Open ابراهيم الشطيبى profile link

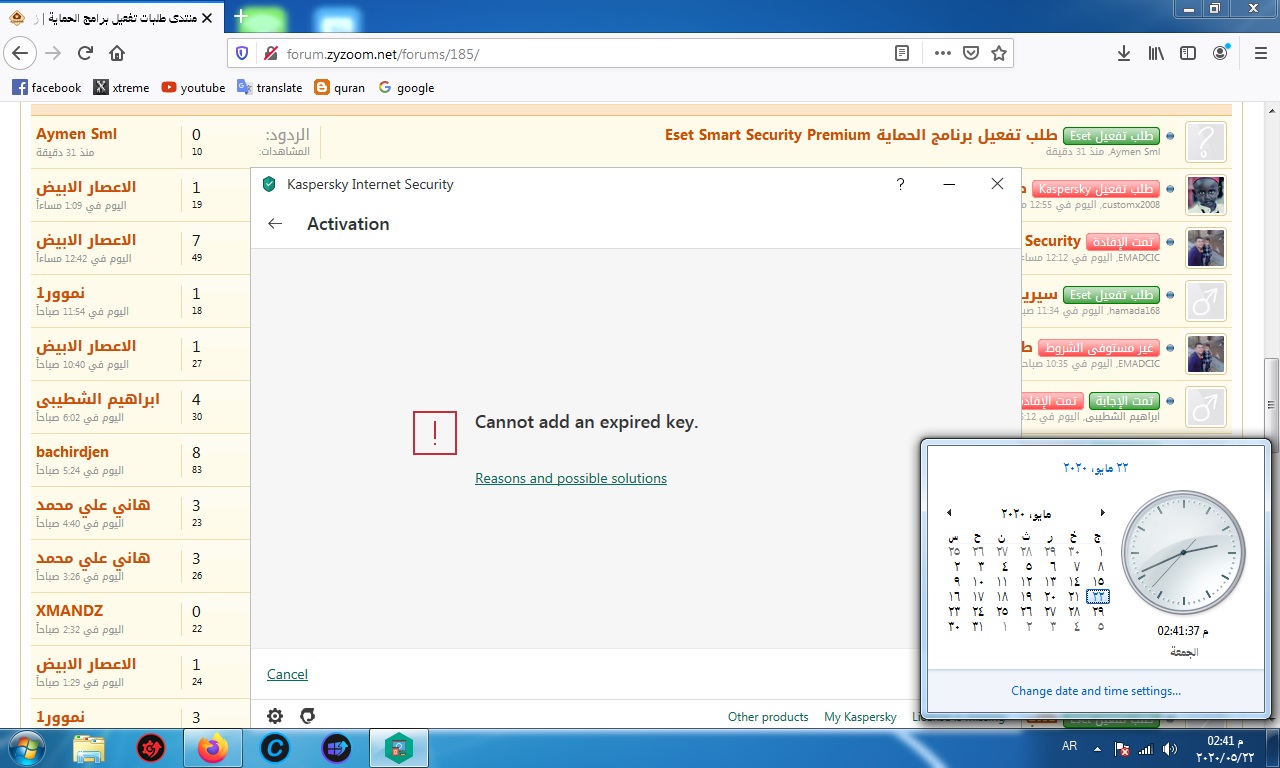[x=97, y=399]
